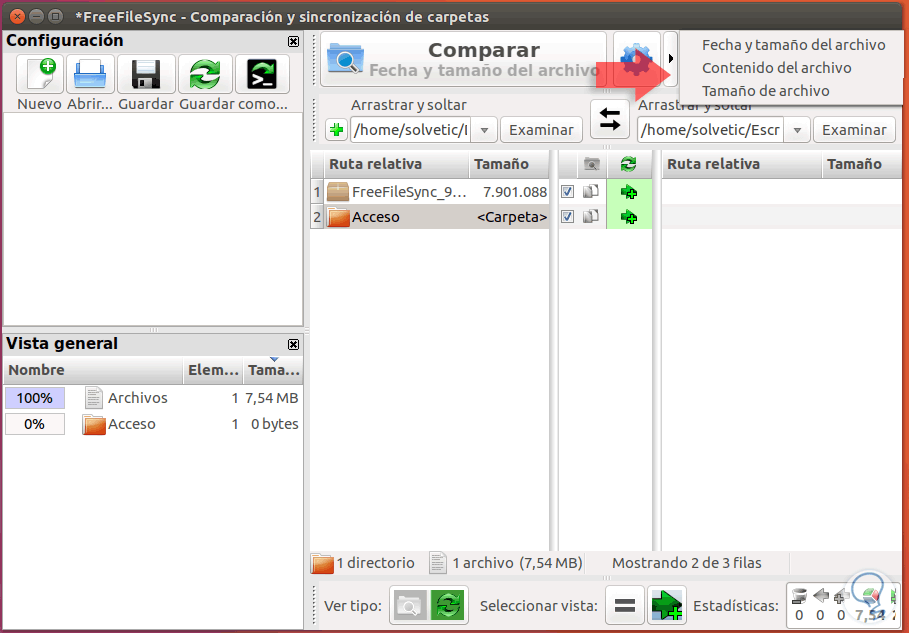Click the sync action column header icon
The height and width of the screenshot is (633, 909).
point(628,165)
